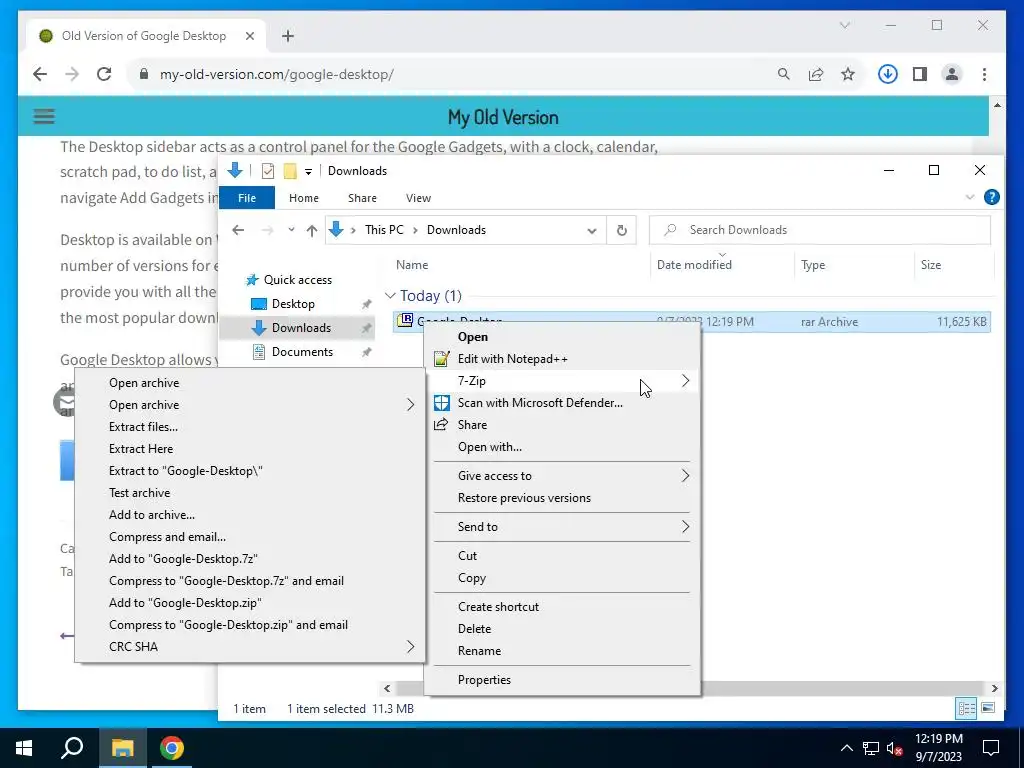The height and width of the screenshot is (768, 1024).
Task: Click File Explorer taskbar icon
Action: [122, 748]
